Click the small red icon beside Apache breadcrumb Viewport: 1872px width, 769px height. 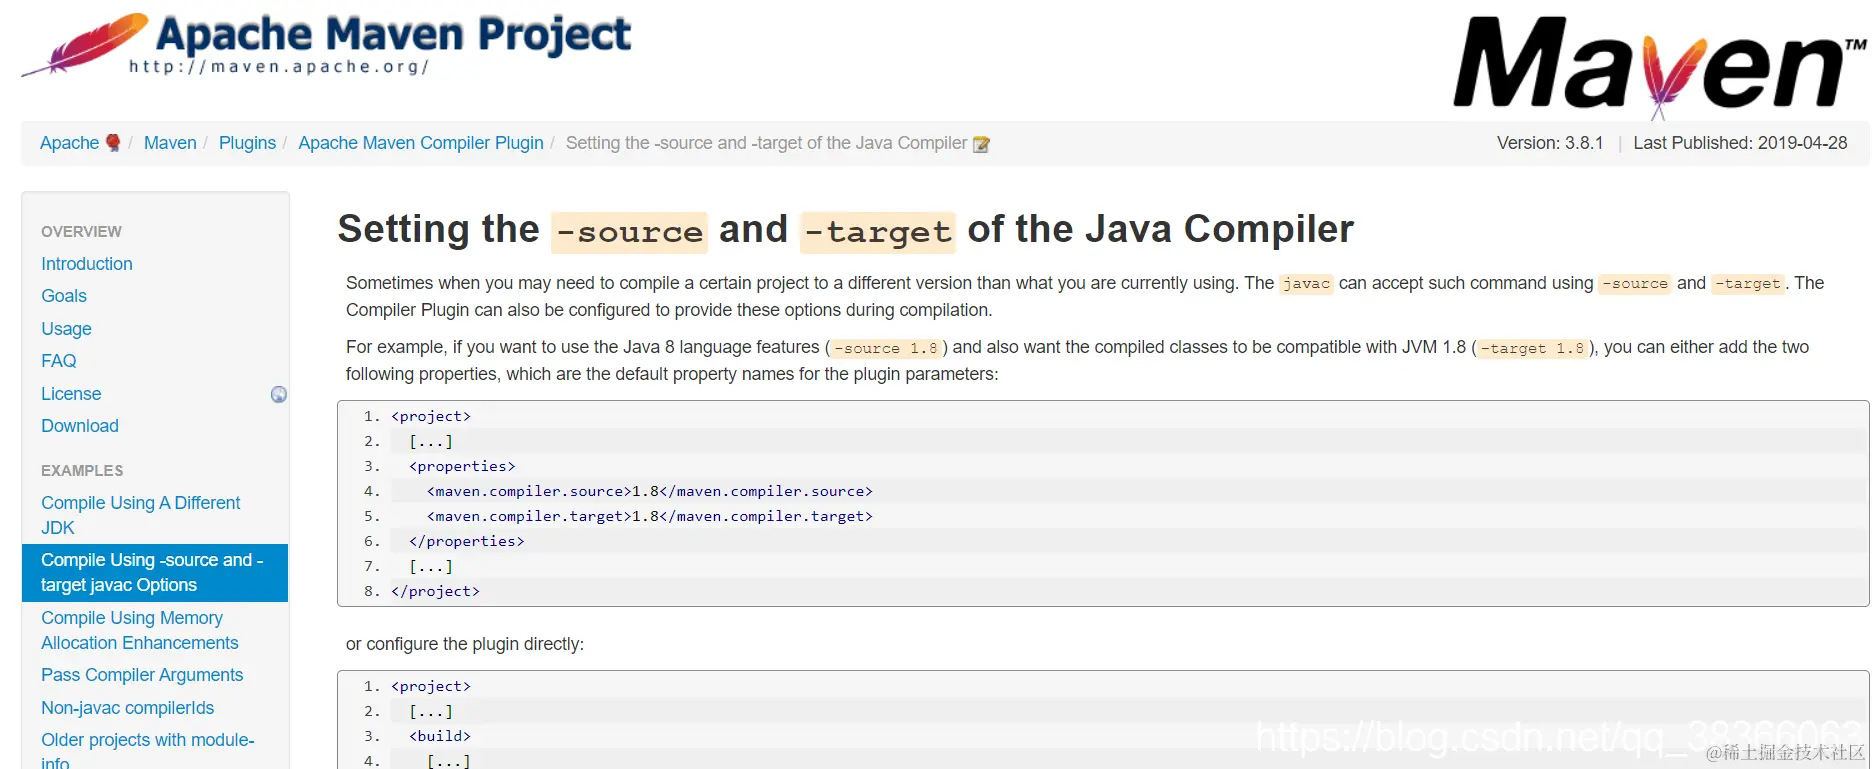pos(113,143)
